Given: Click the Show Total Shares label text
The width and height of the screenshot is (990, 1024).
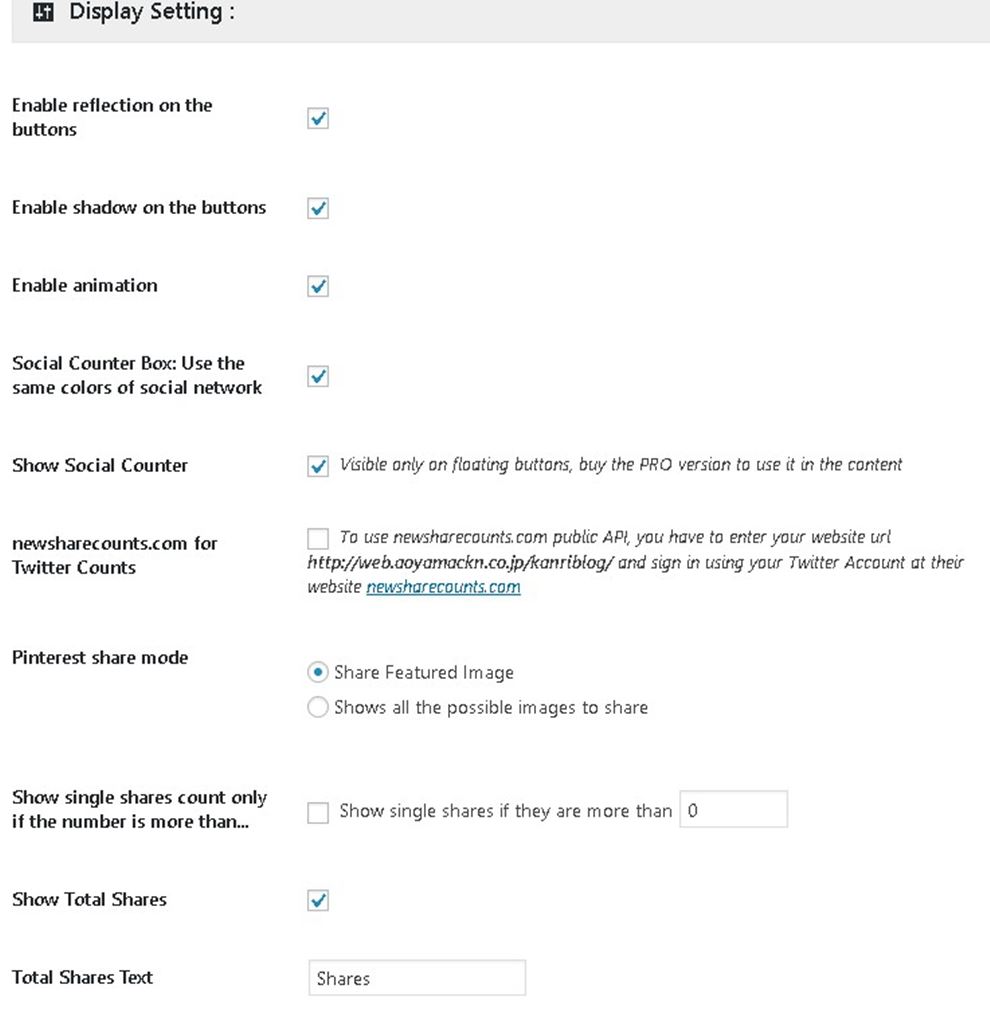Looking at the screenshot, I should pos(89,899).
